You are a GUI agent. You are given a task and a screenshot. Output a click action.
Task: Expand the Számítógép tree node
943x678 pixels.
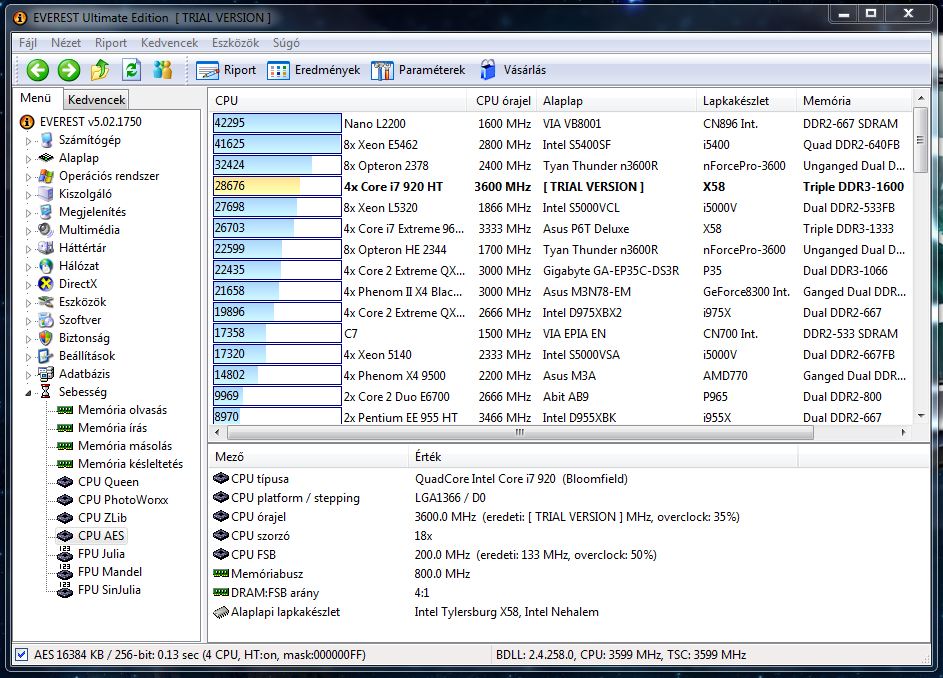click(x=28, y=141)
